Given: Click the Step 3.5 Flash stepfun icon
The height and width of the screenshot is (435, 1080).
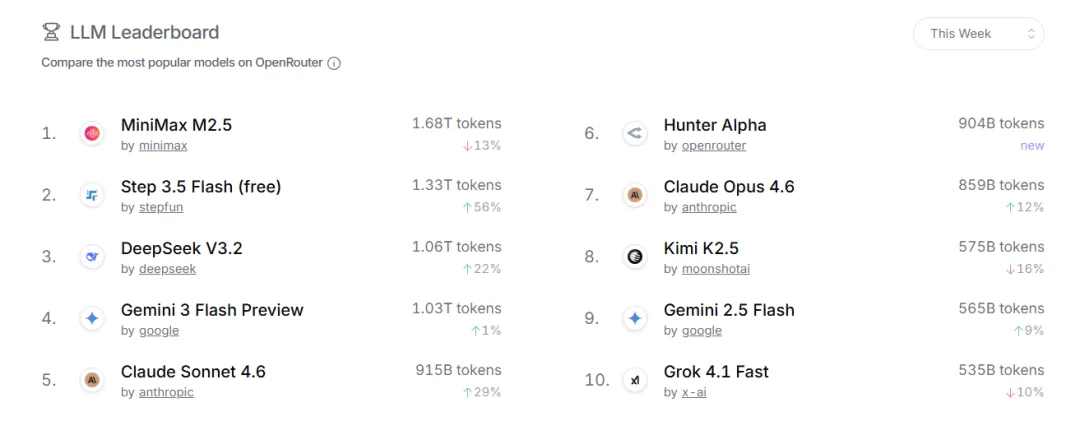Looking at the screenshot, I should coord(92,195).
